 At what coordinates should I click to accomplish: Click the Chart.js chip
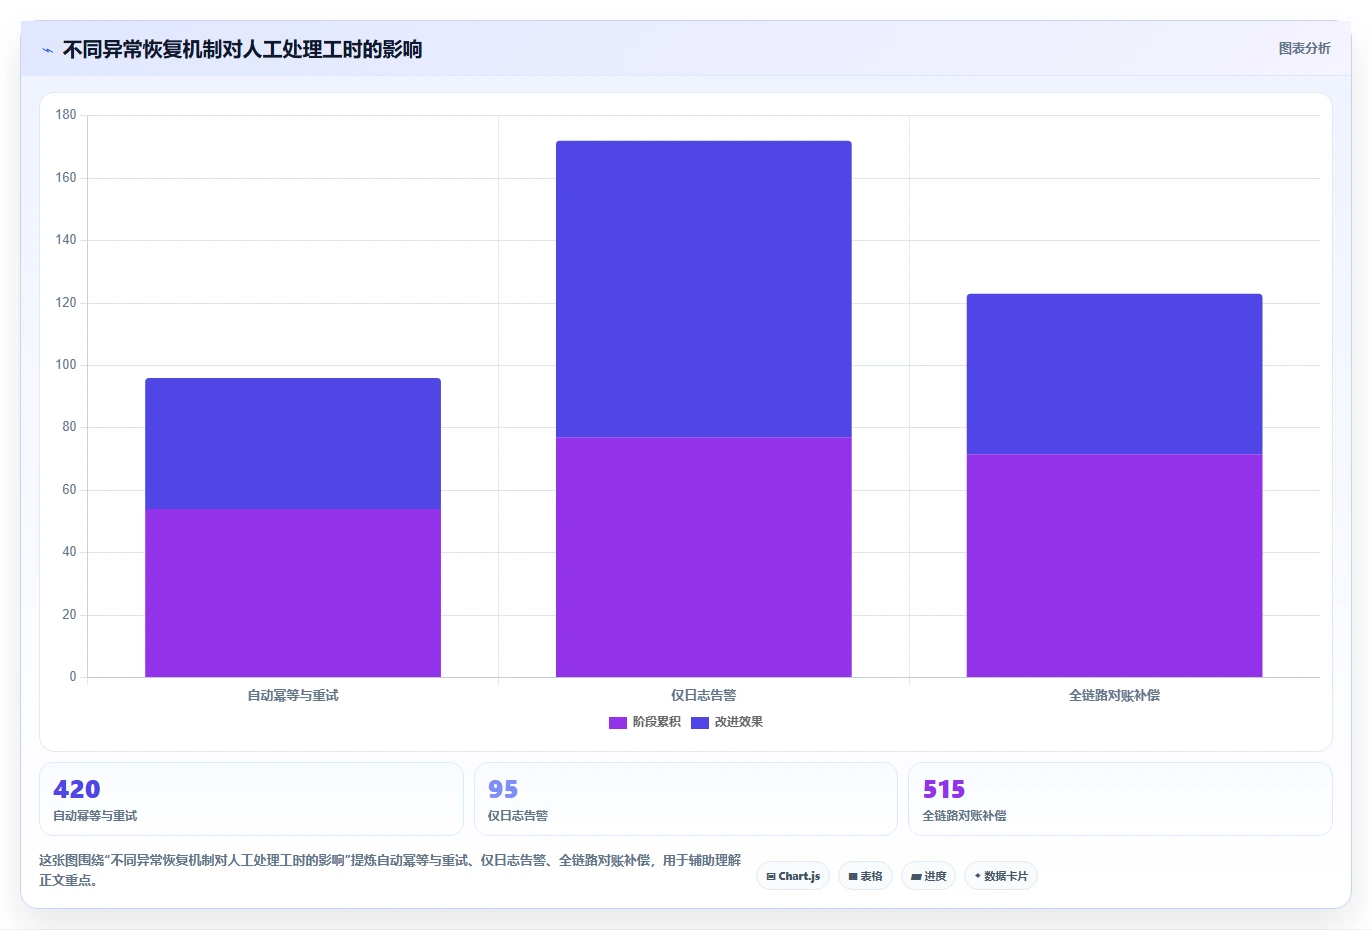point(793,876)
